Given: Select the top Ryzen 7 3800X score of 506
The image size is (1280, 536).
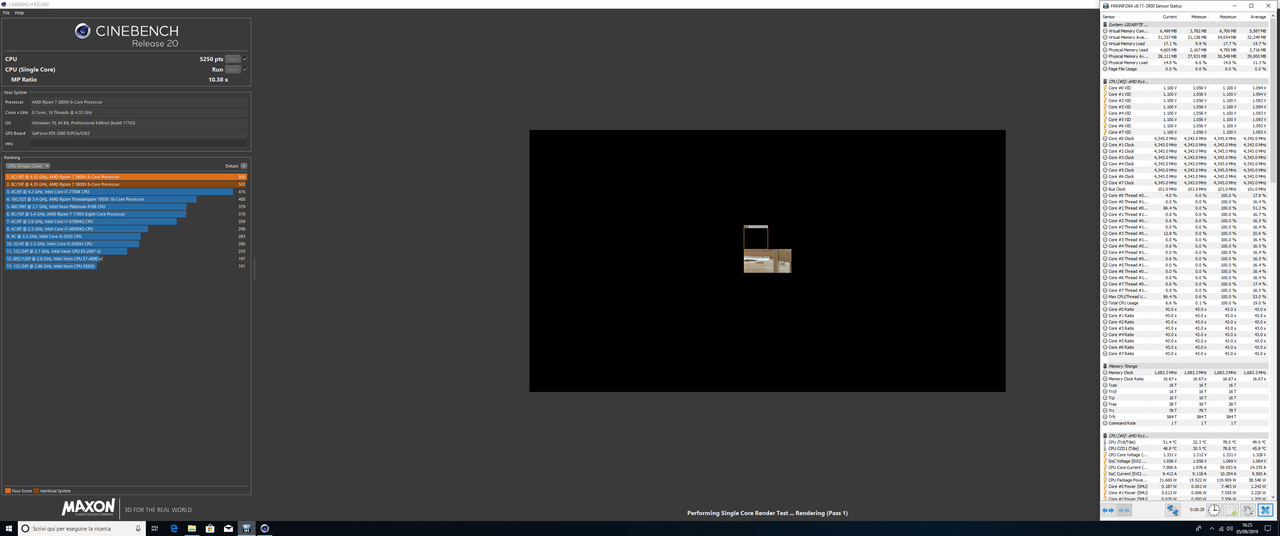Looking at the screenshot, I should click(126, 177).
